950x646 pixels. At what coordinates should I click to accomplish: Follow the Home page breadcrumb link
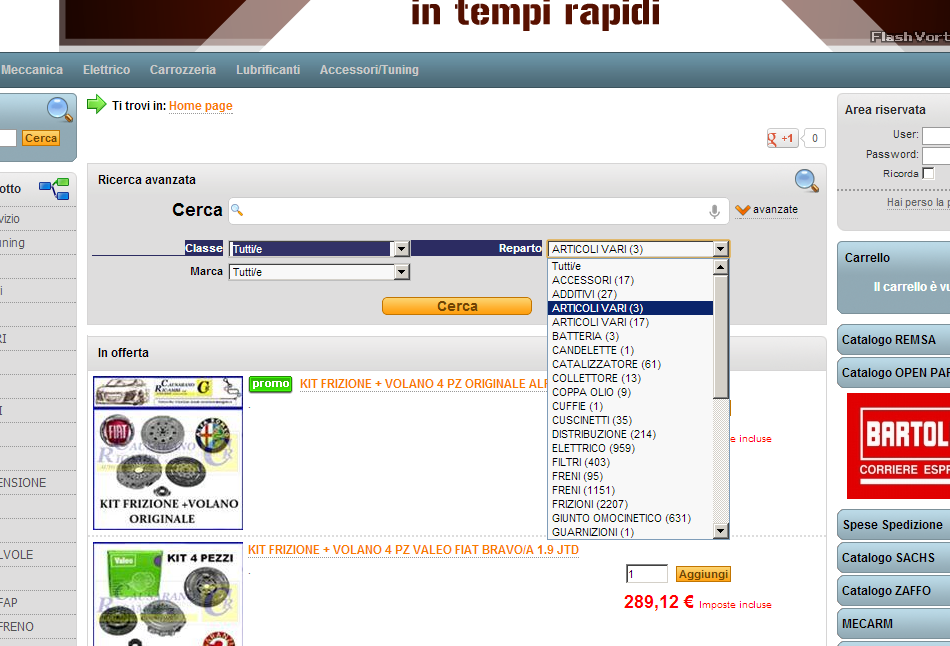pyautogui.click(x=201, y=105)
